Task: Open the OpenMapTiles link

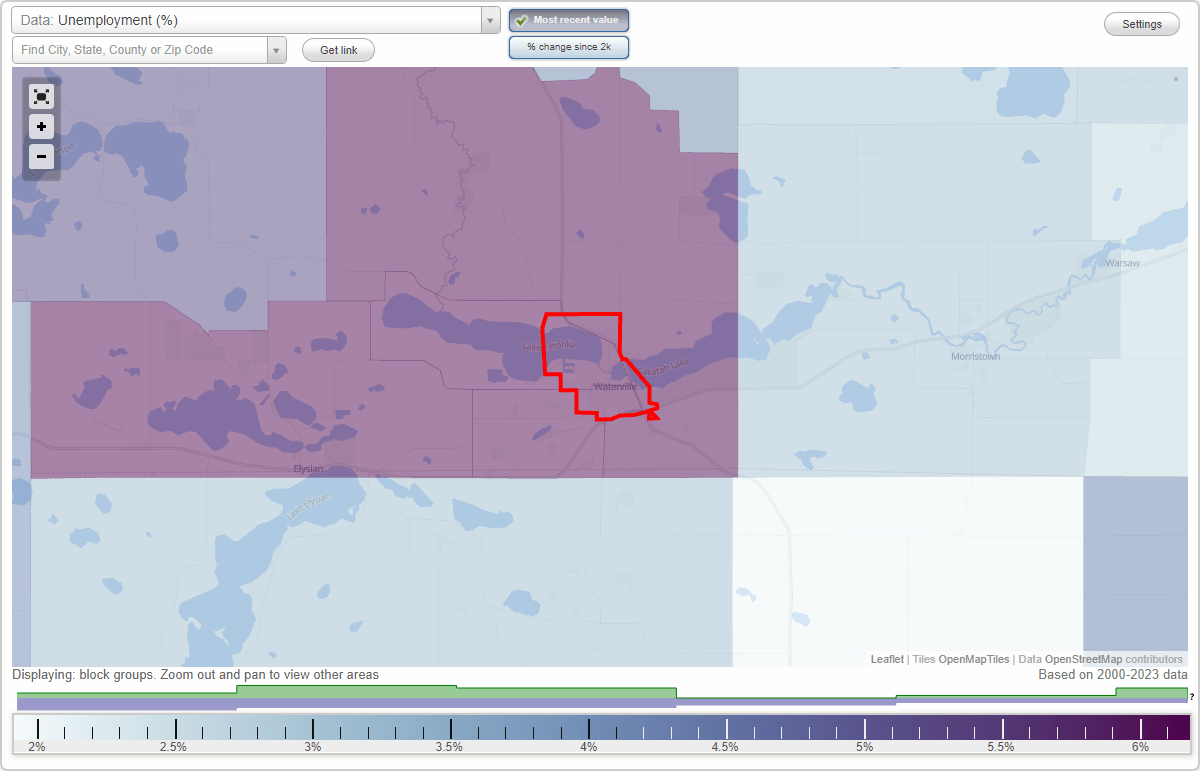Action: point(973,659)
